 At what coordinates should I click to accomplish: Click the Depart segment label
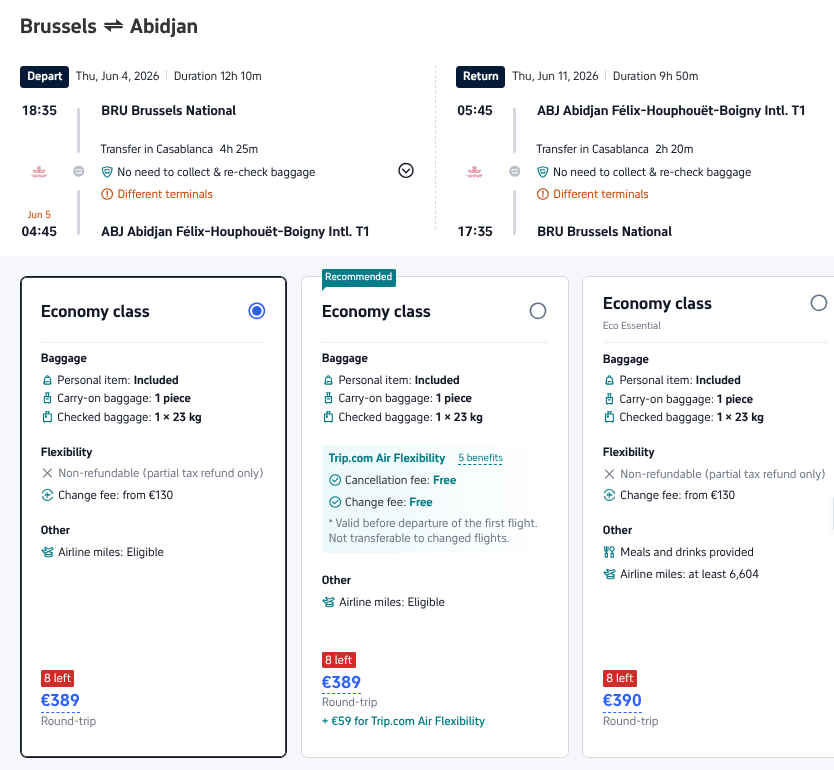45,76
